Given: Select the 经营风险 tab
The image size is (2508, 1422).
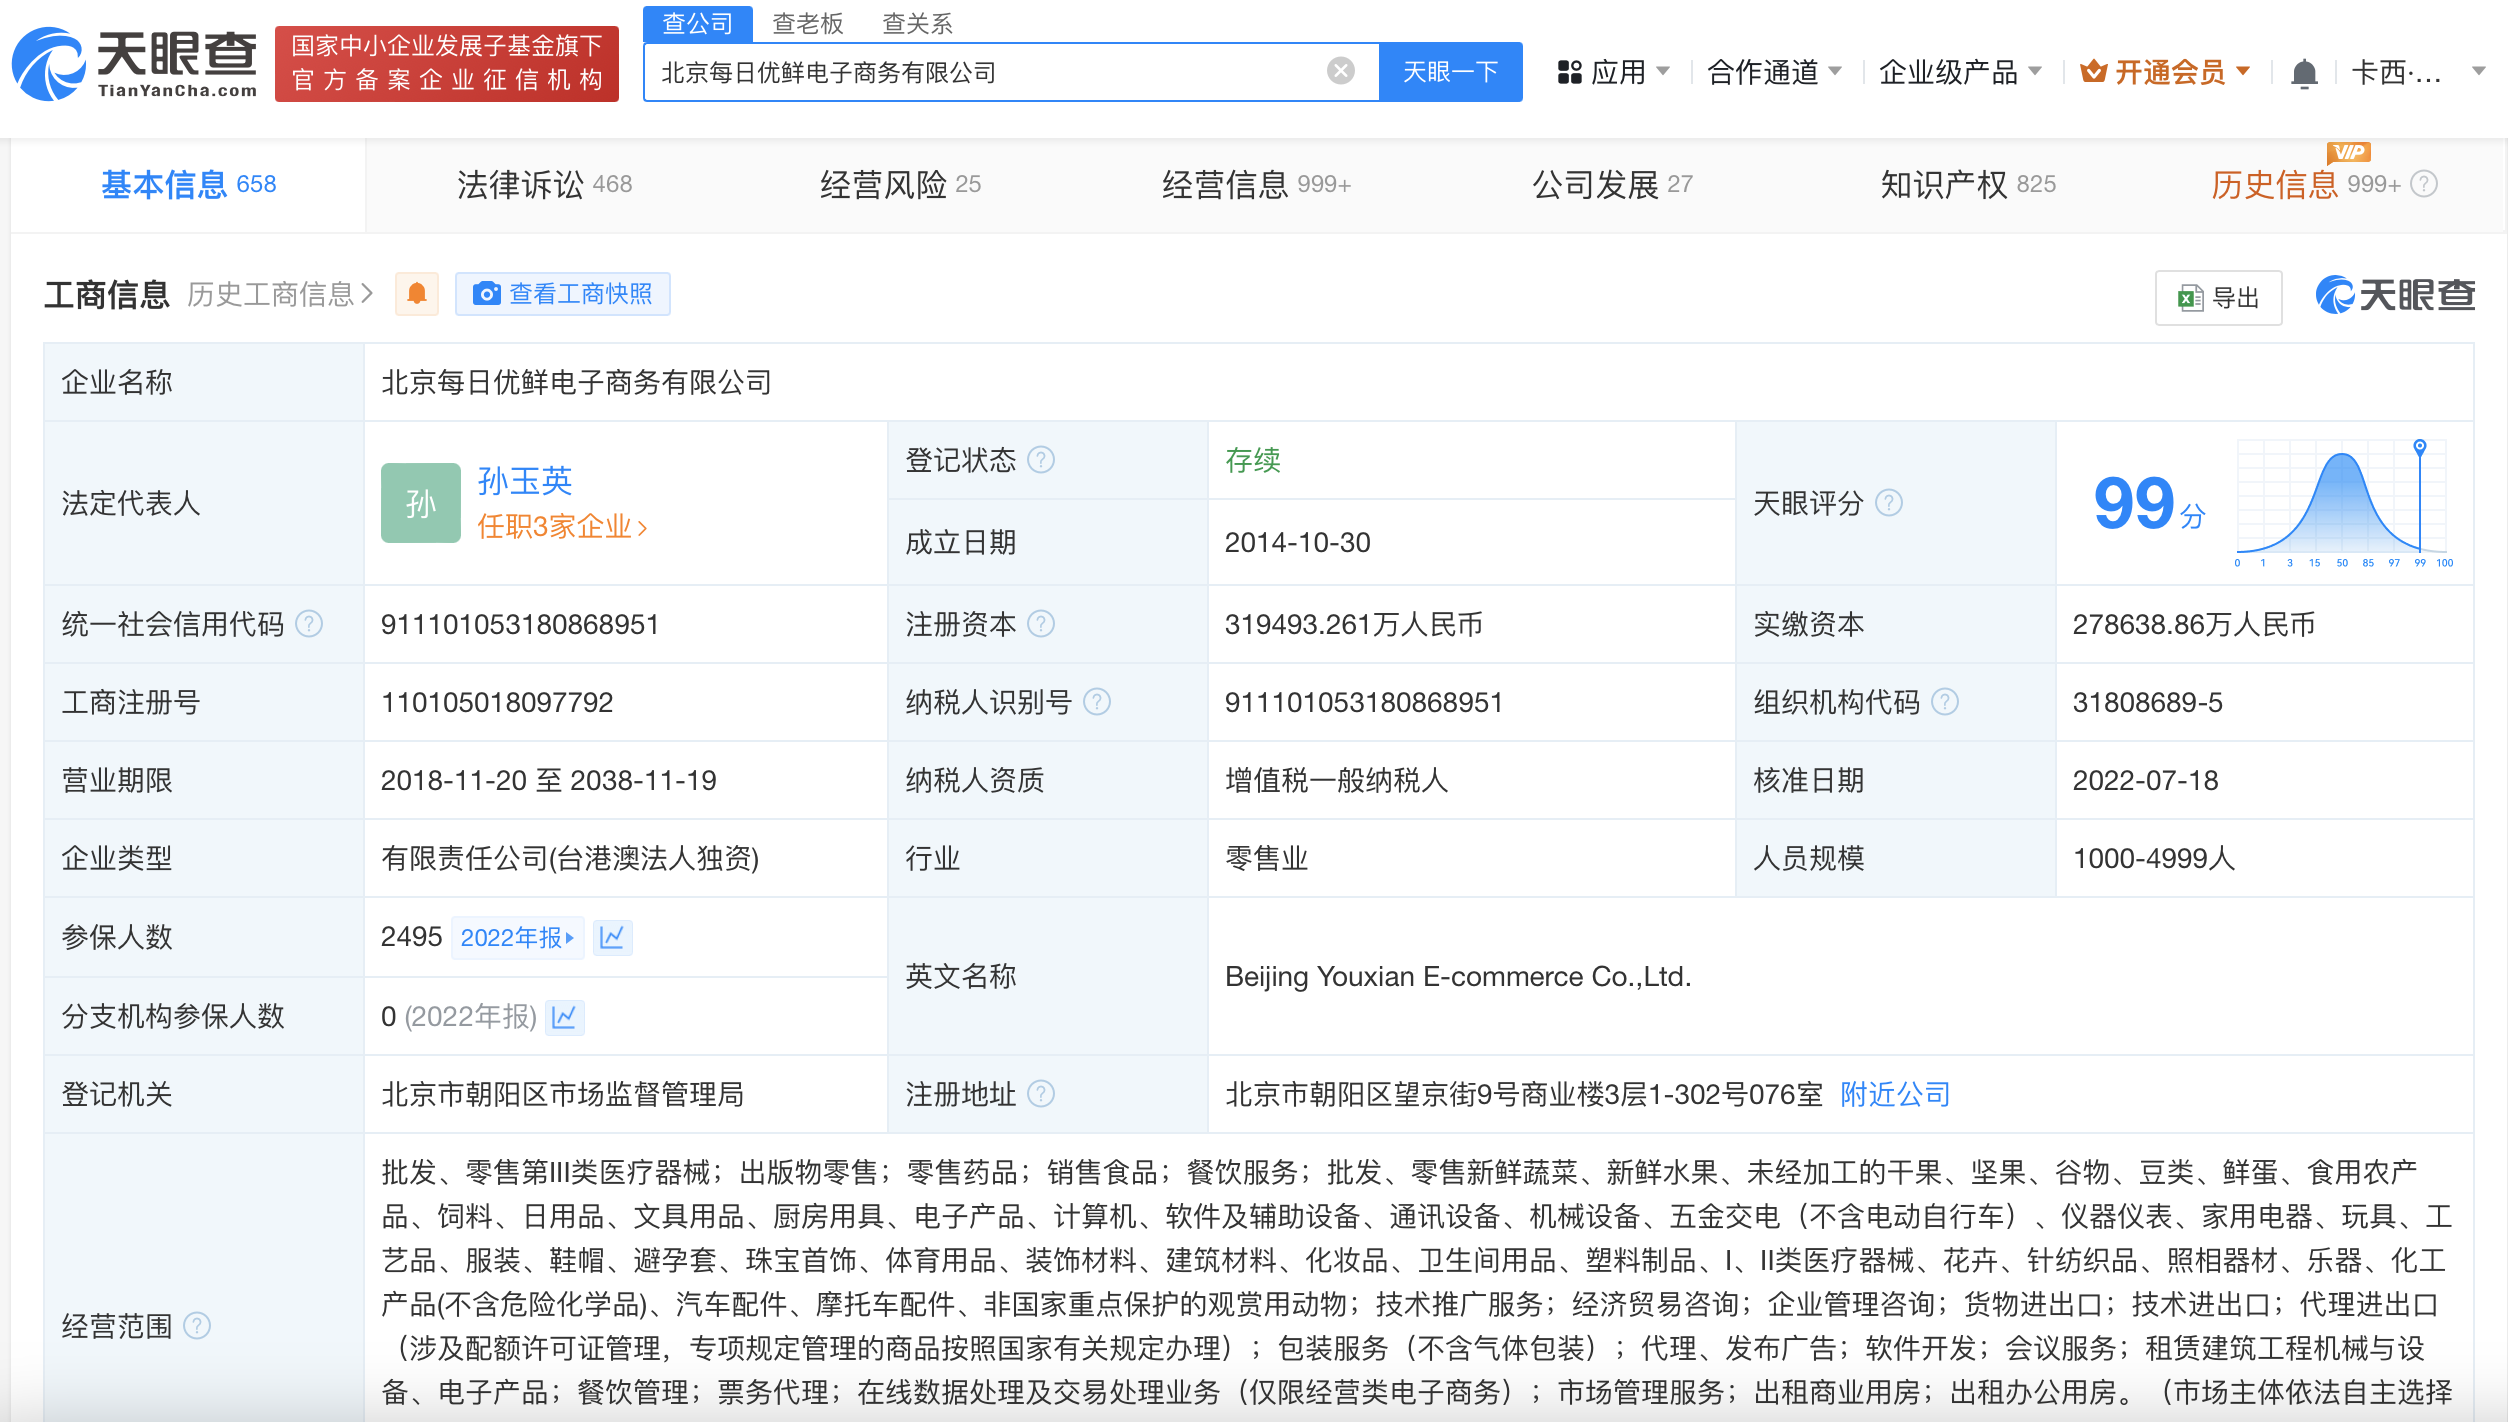Looking at the screenshot, I should tap(900, 184).
